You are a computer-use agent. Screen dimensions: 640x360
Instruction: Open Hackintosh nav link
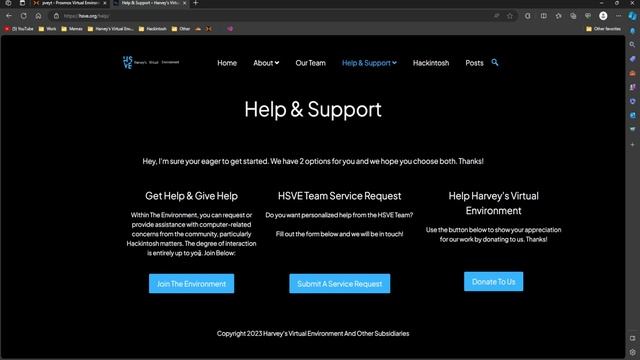(431, 63)
